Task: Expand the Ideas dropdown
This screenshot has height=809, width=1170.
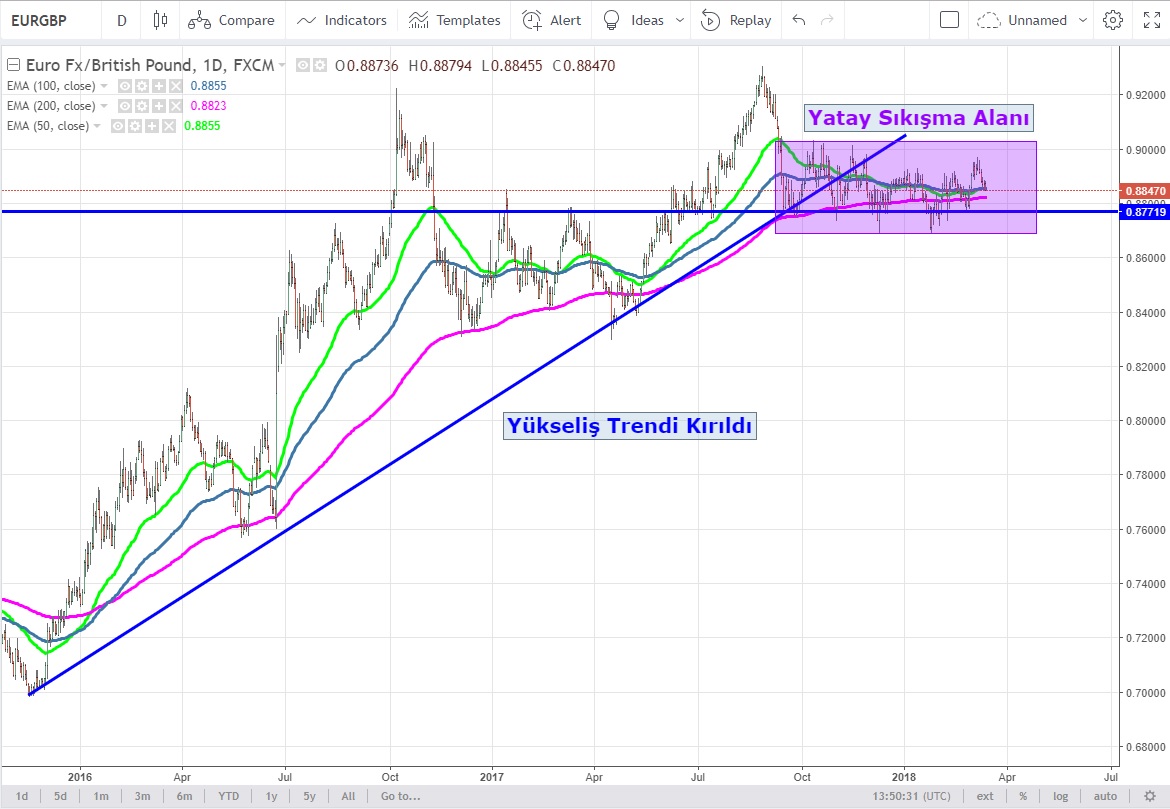Action: click(681, 20)
